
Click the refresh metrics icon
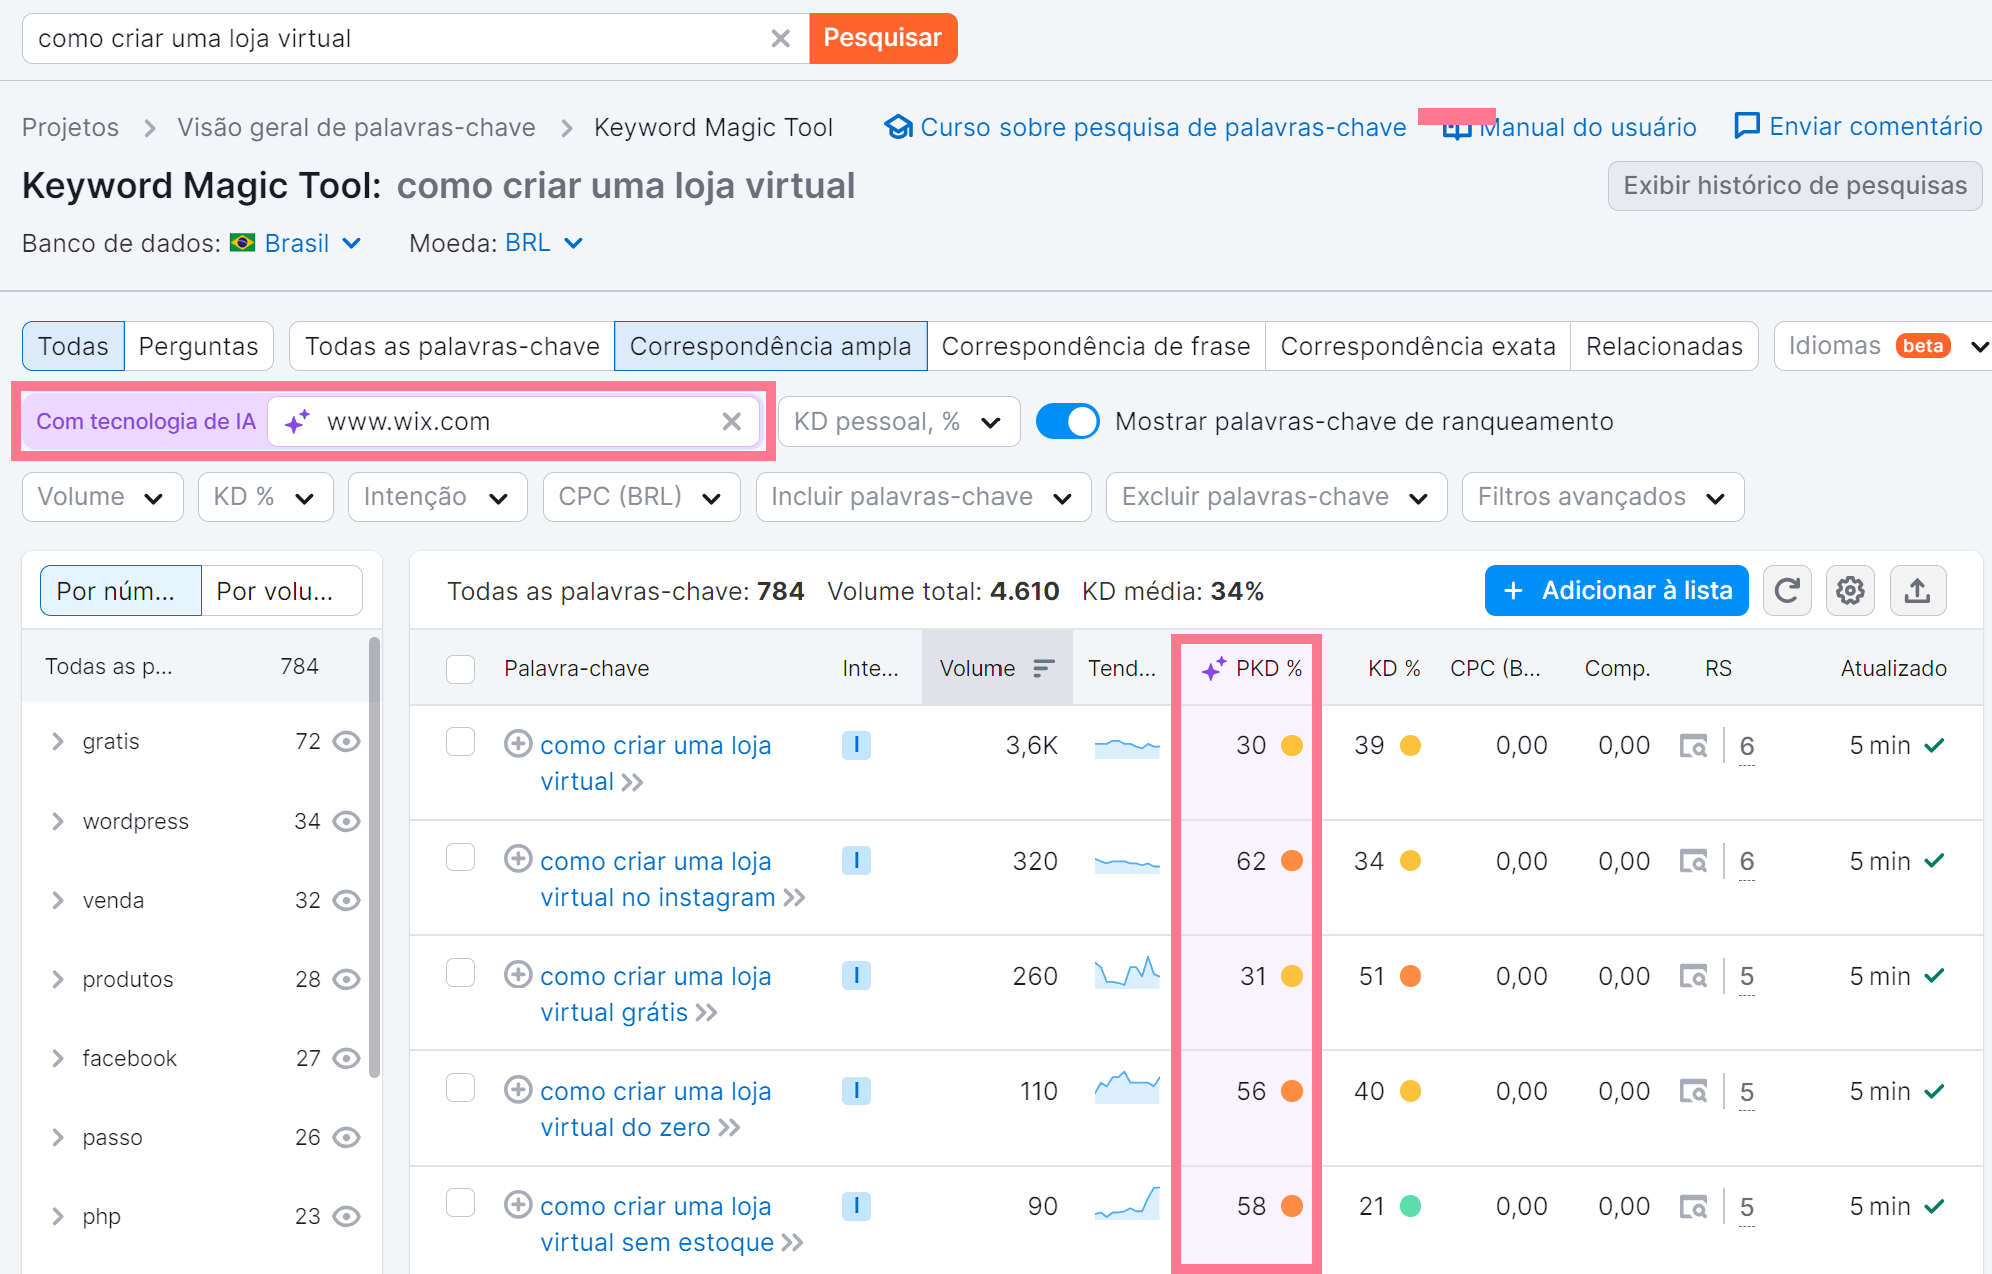click(1787, 591)
